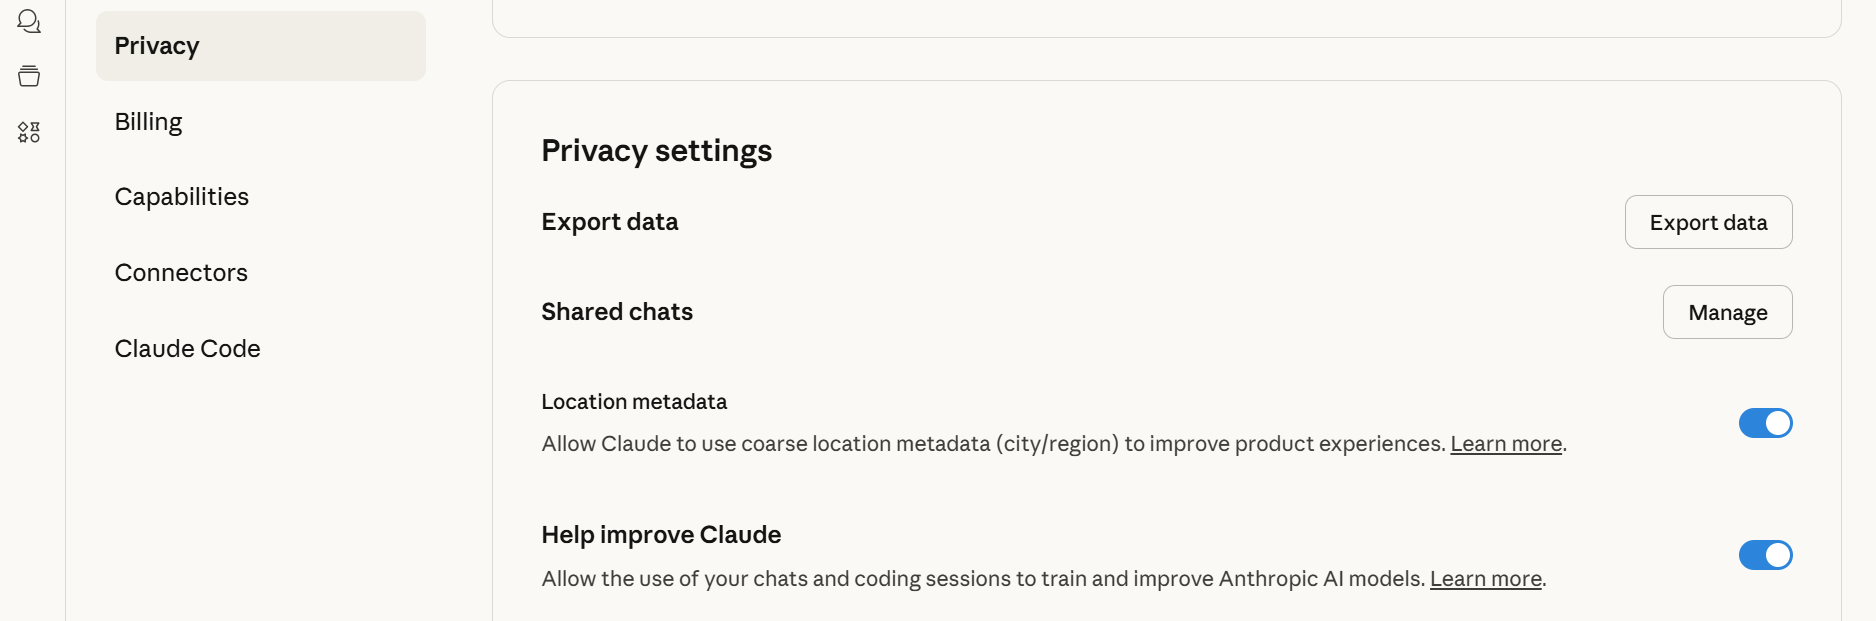Switch to the Billing section
Image resolution: width=1876 pixels, height=621 pixels.
148,121
